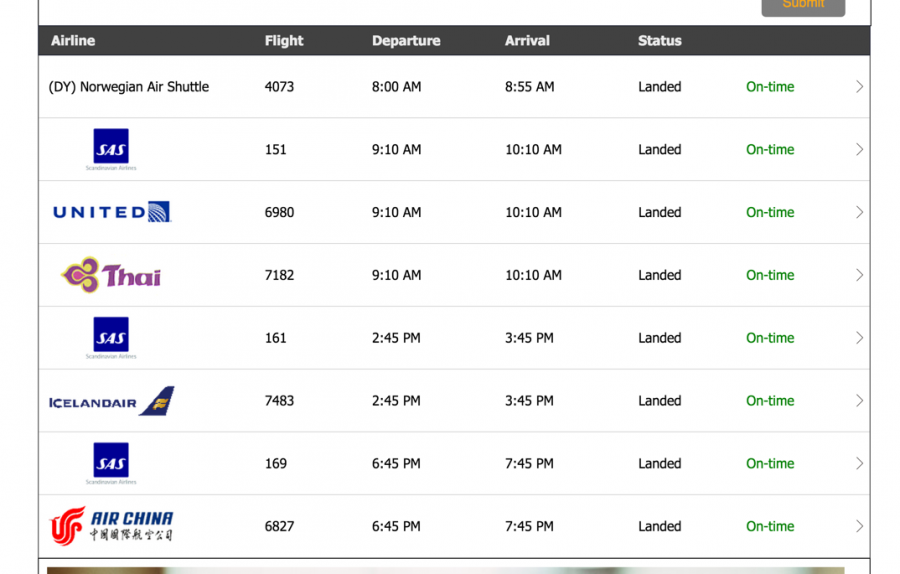Click On-time status for flight 151
The height and width of the screenshot is (574, 900).
770,150
